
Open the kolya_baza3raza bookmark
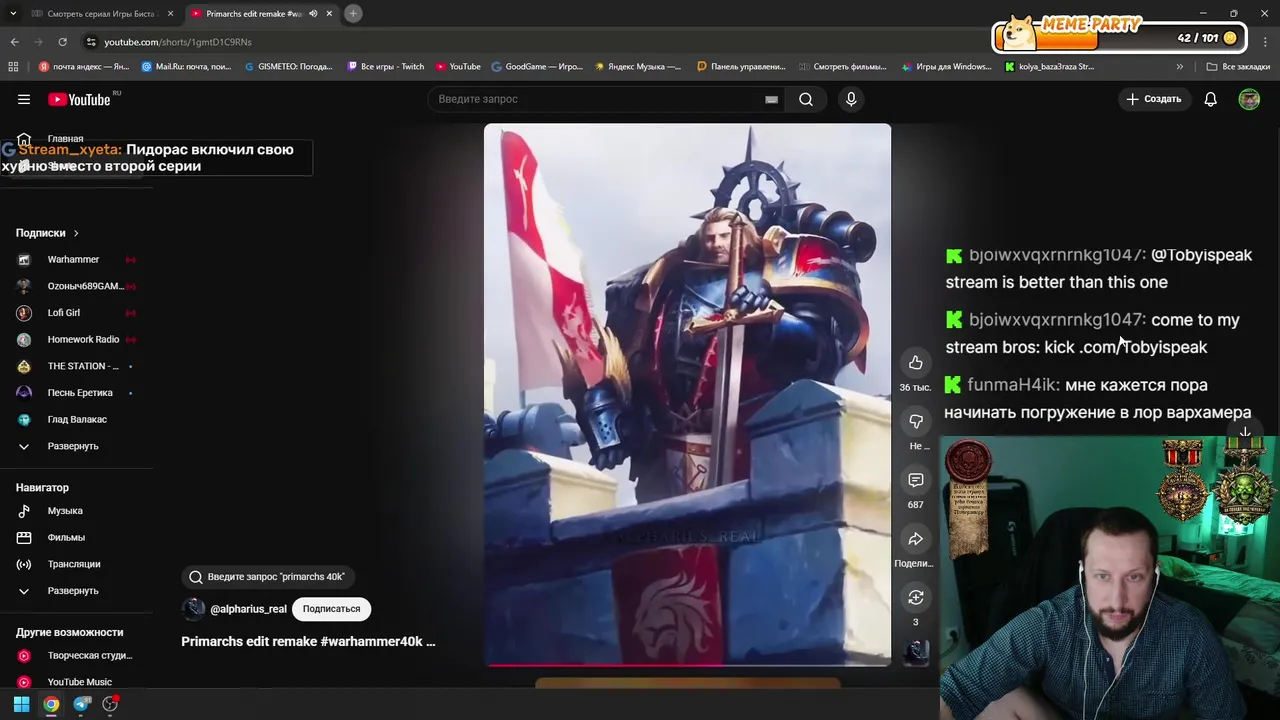(1049, 67)
